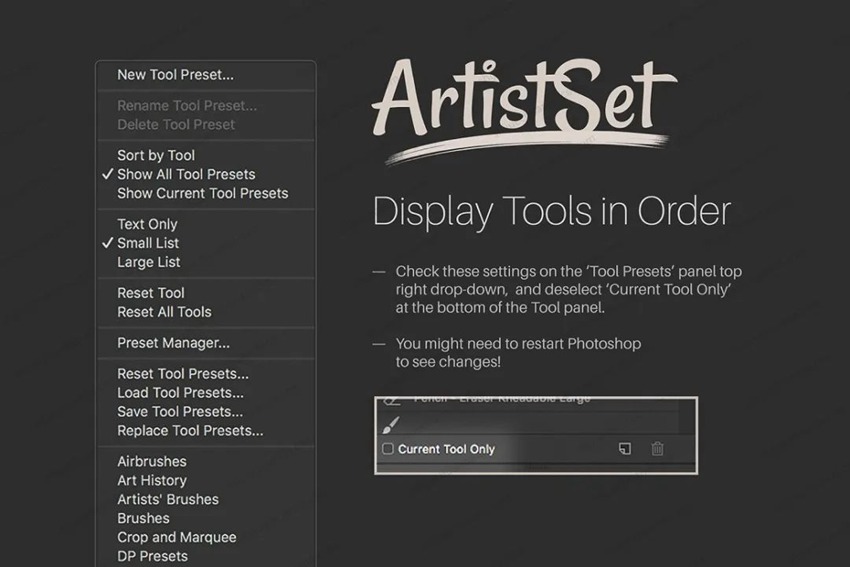Choose New Tool Preset... from menu
The width and height of the screenshot is (850, 567).
[x=175, y=74]
